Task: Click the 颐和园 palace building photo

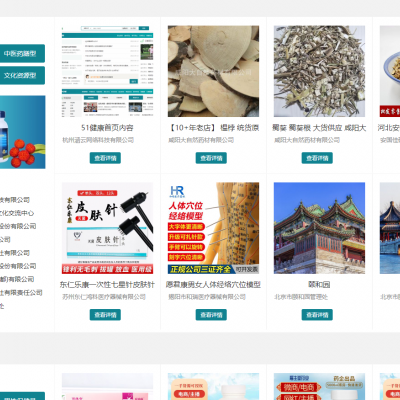Action: click(319, 228)
